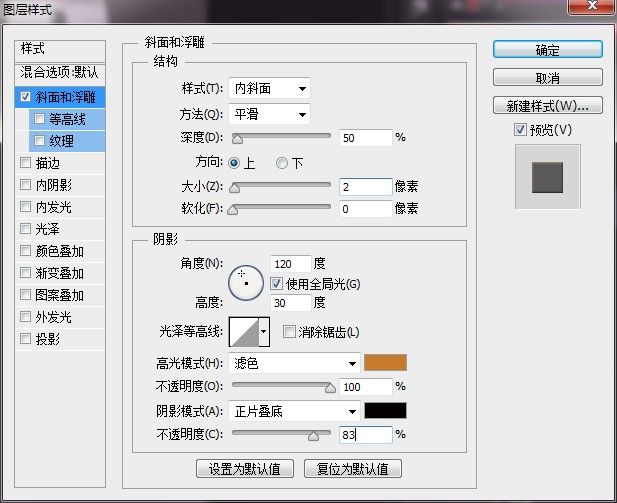Image resolution: width=617 pixels, height=503 pixels.
Task: Click the 新建样式(W)... button
Action: (547, 105)
